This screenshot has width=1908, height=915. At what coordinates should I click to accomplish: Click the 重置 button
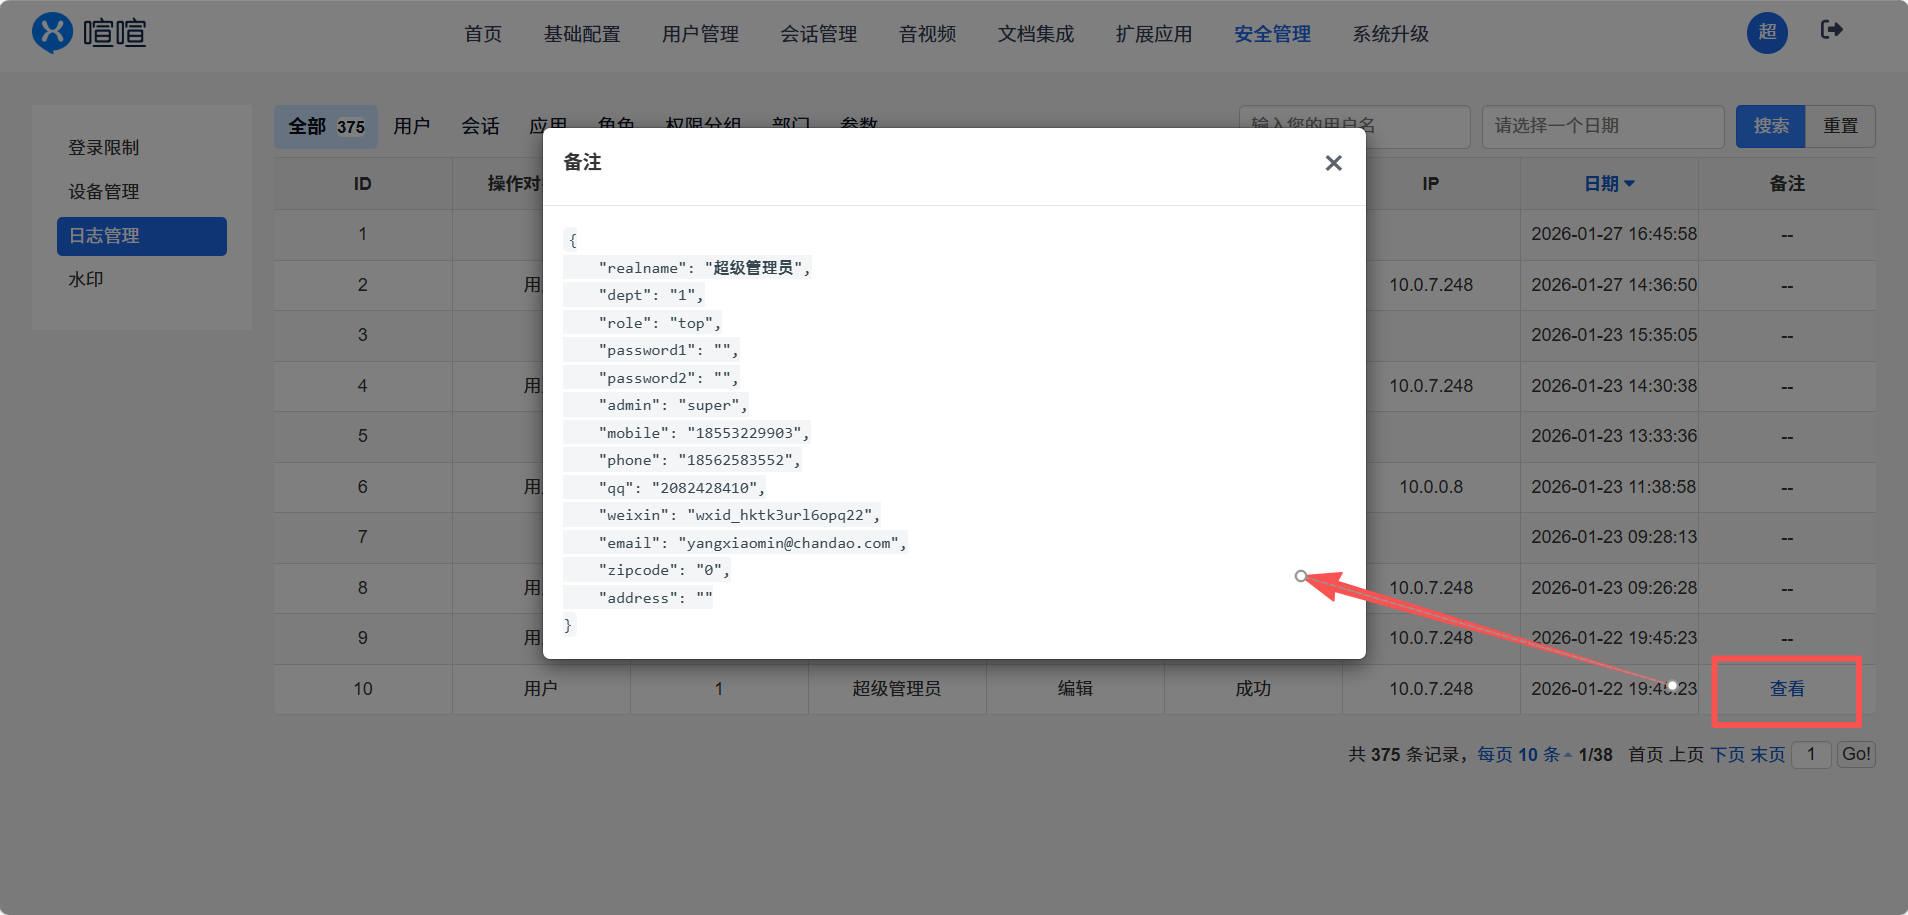pyautogui.click(x=1840, y=126)
